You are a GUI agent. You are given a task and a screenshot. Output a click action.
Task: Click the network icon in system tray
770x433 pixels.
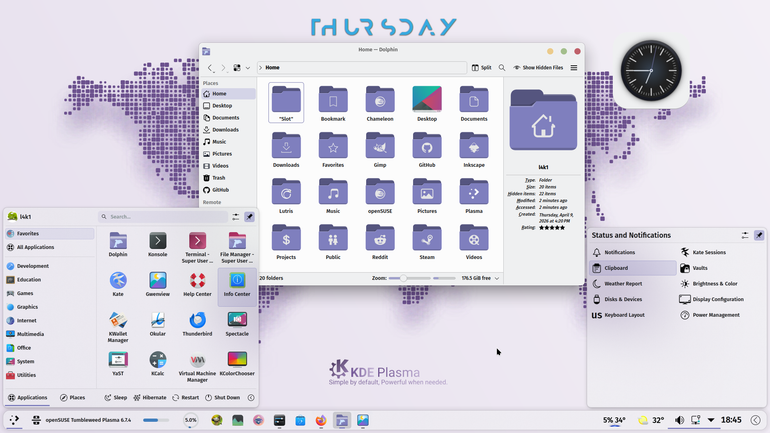(x=695, y=420)
